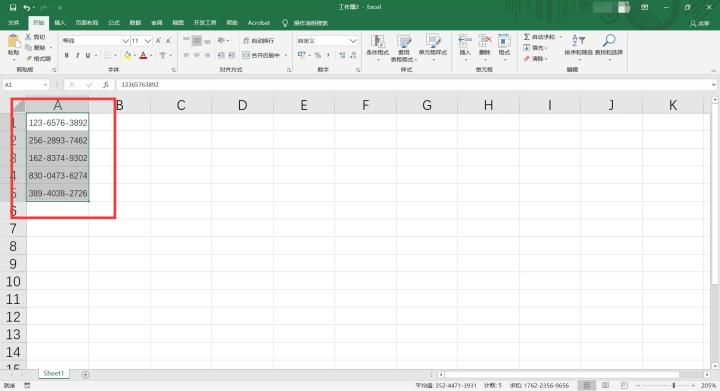Image resolution: width=720 pixels, height=391 pixels.
Task: Click the fill color bucket icon
Action: tap(127, 56)
